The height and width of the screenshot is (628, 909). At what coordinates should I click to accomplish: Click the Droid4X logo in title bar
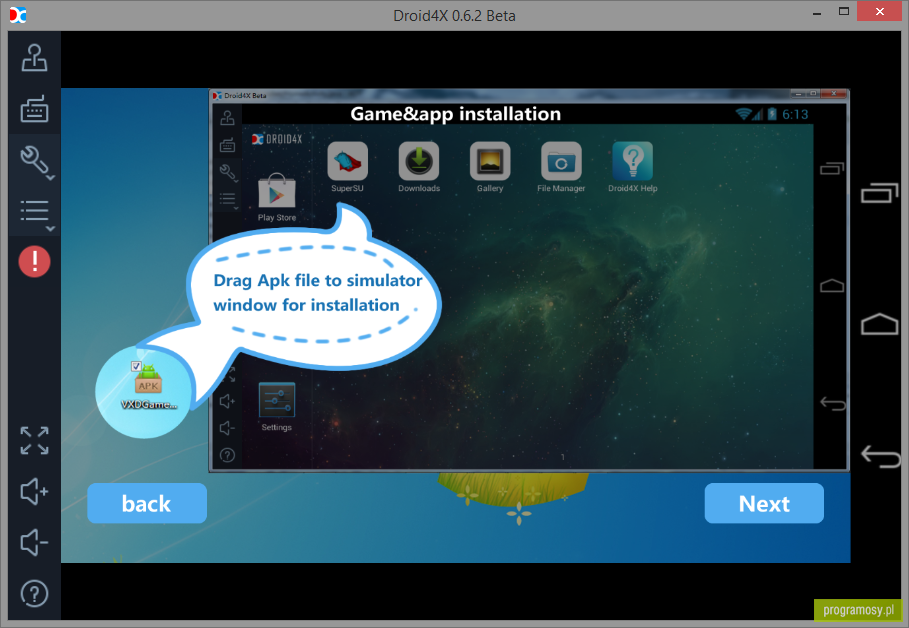tap(18, 15)
